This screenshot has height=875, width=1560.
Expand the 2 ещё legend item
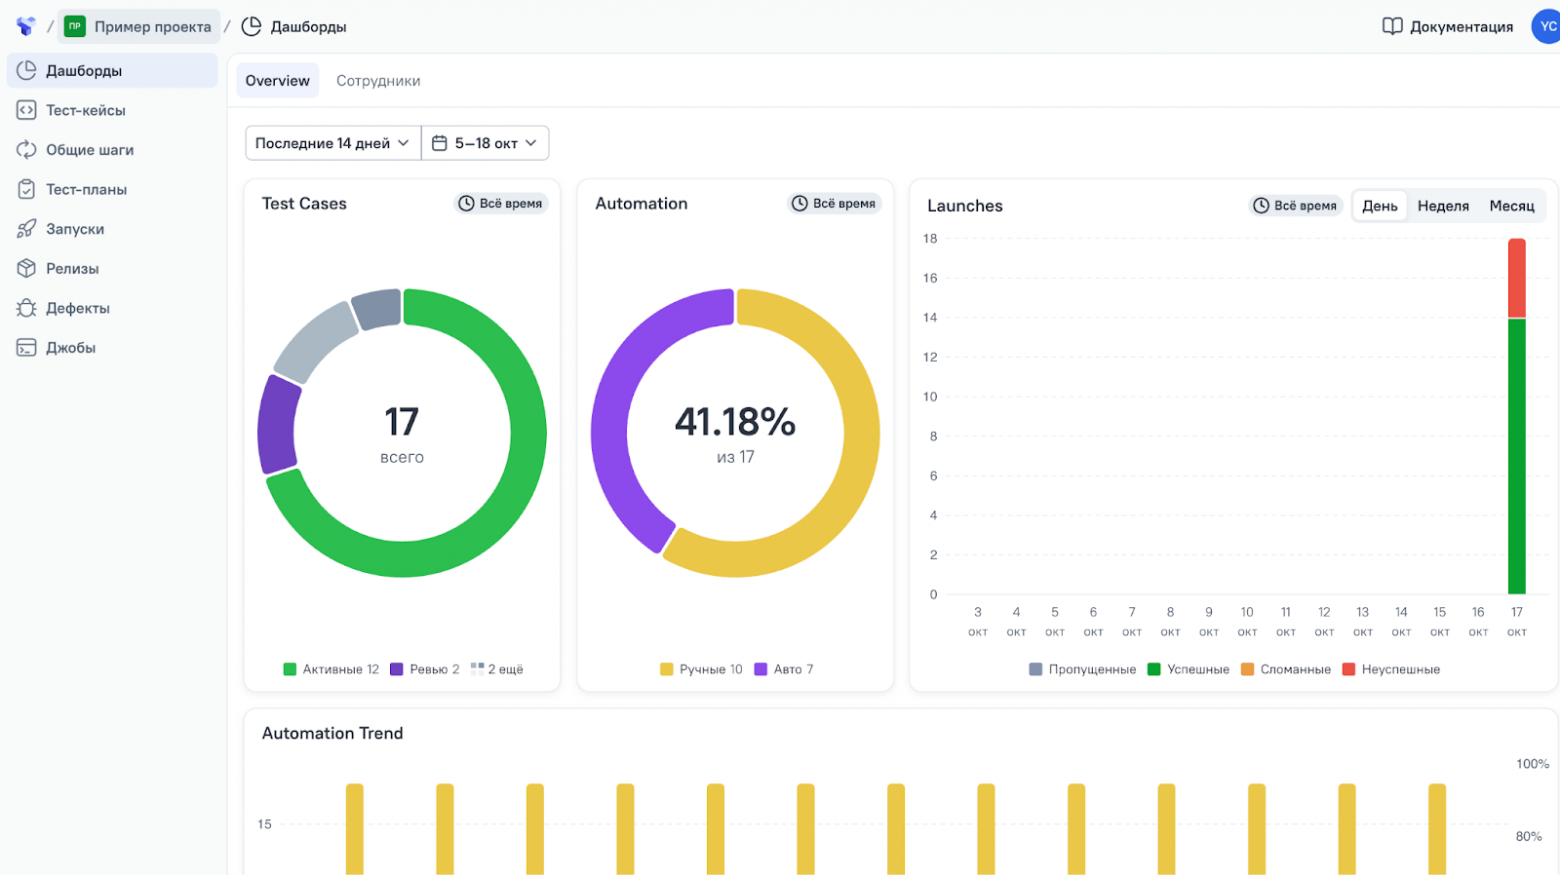point(497,669)
